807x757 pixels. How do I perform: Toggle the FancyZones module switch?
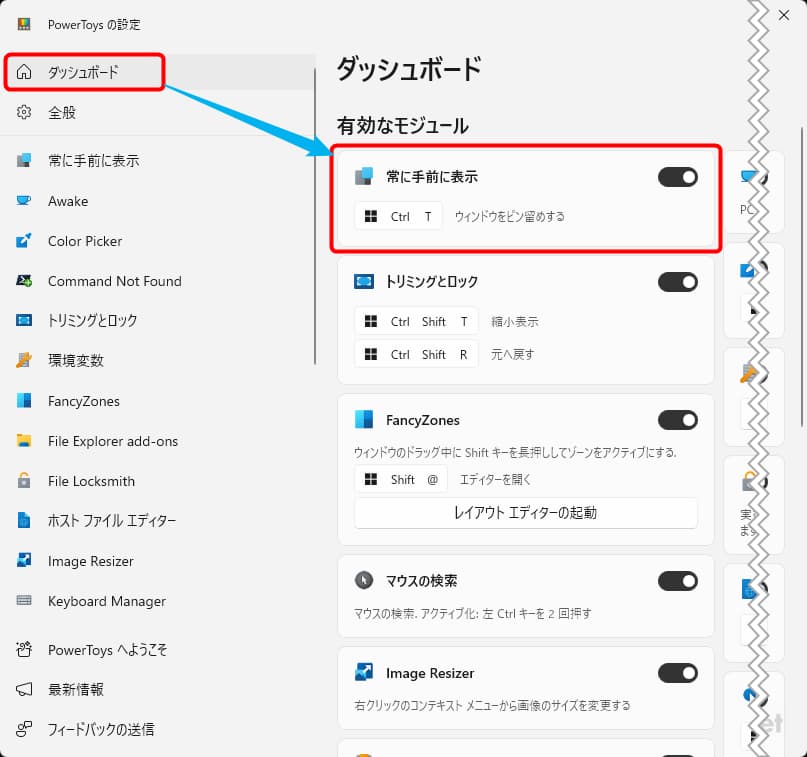coord(677,420)
